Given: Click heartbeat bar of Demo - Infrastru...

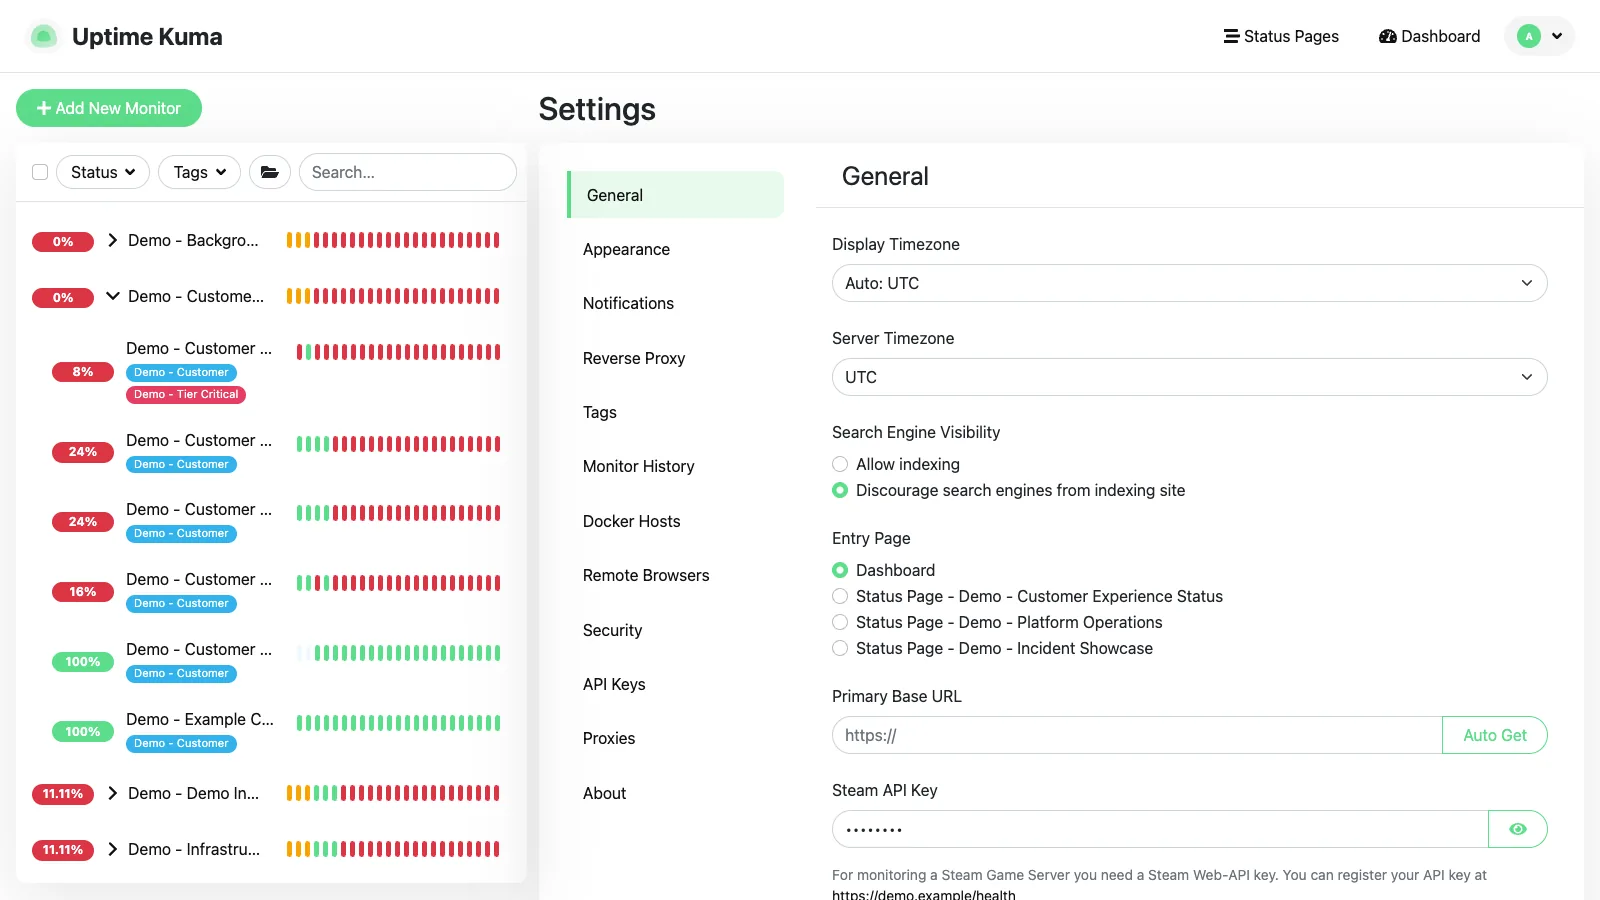Looking at the screenshot, I should click(393, 849).
